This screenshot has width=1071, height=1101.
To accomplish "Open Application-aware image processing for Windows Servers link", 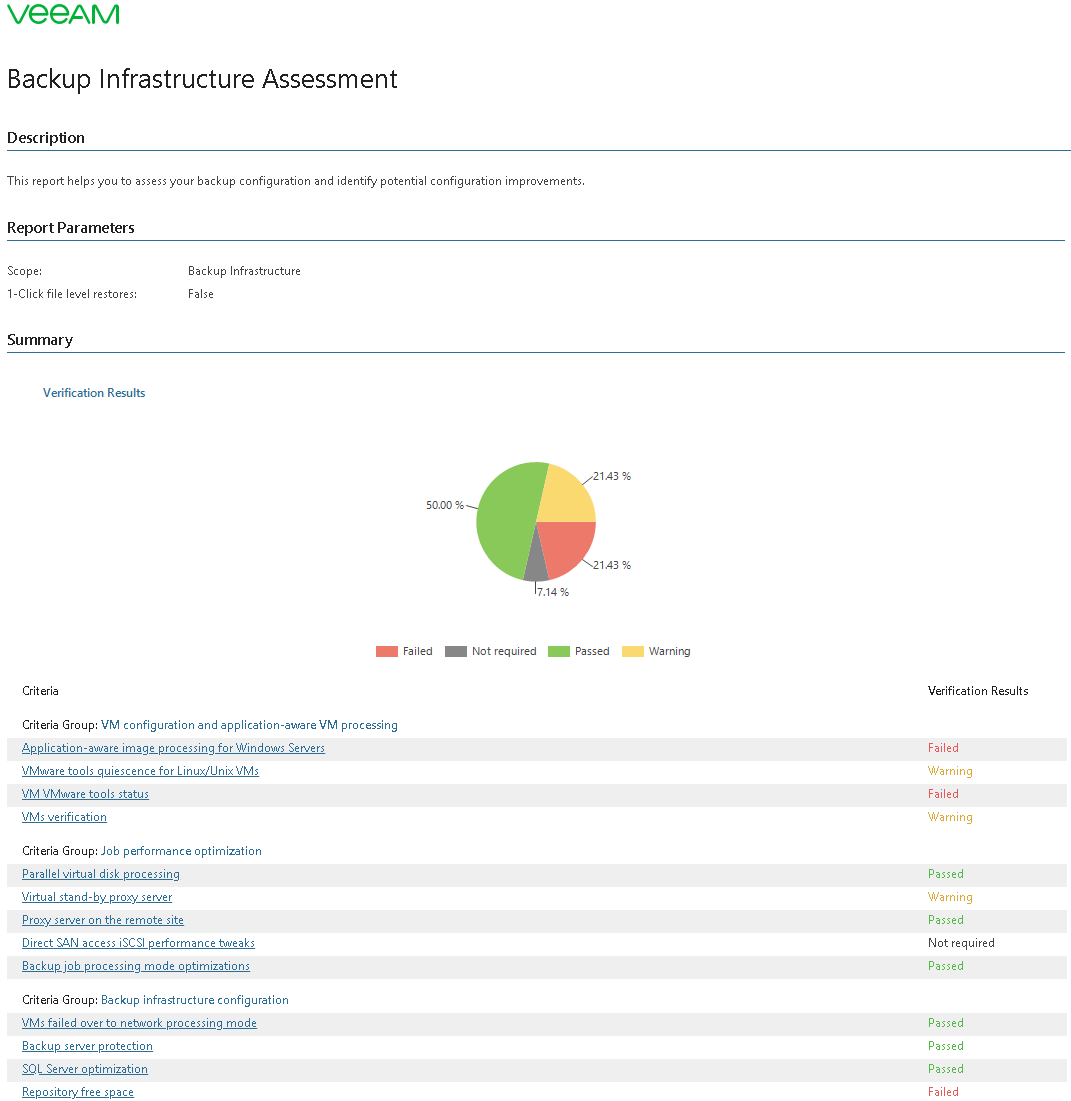I will (x=173, y=749).
